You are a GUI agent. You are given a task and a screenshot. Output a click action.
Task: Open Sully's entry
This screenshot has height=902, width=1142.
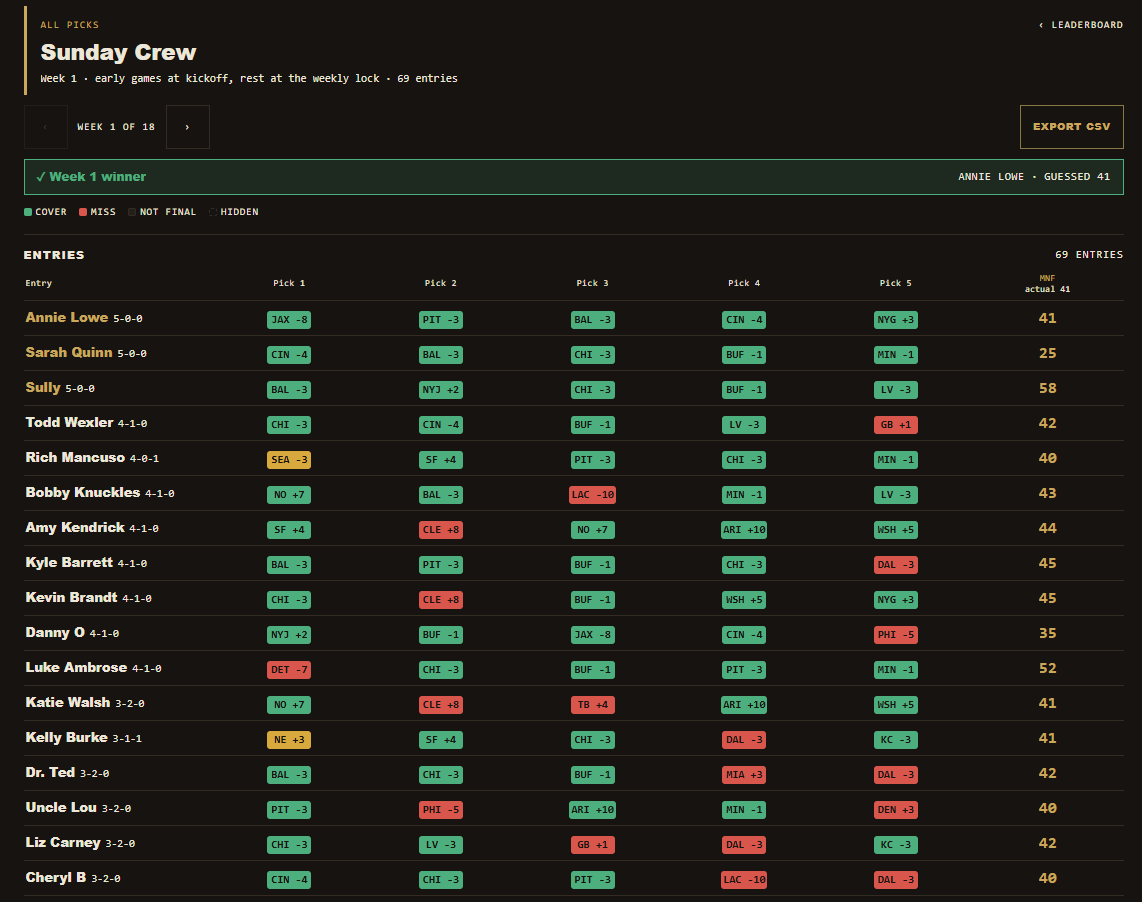pos(43,388)
